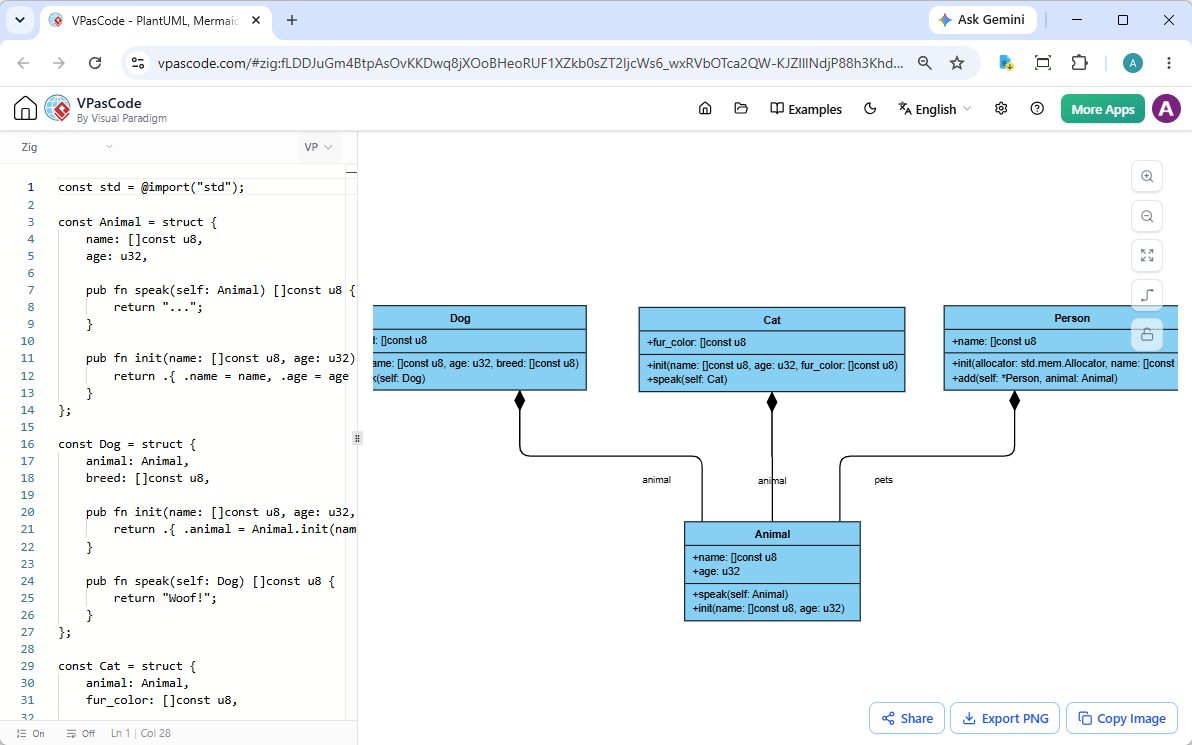Click Copy Image button
The width and height of the screenshot is (1192, 745).
(1122, 718)
